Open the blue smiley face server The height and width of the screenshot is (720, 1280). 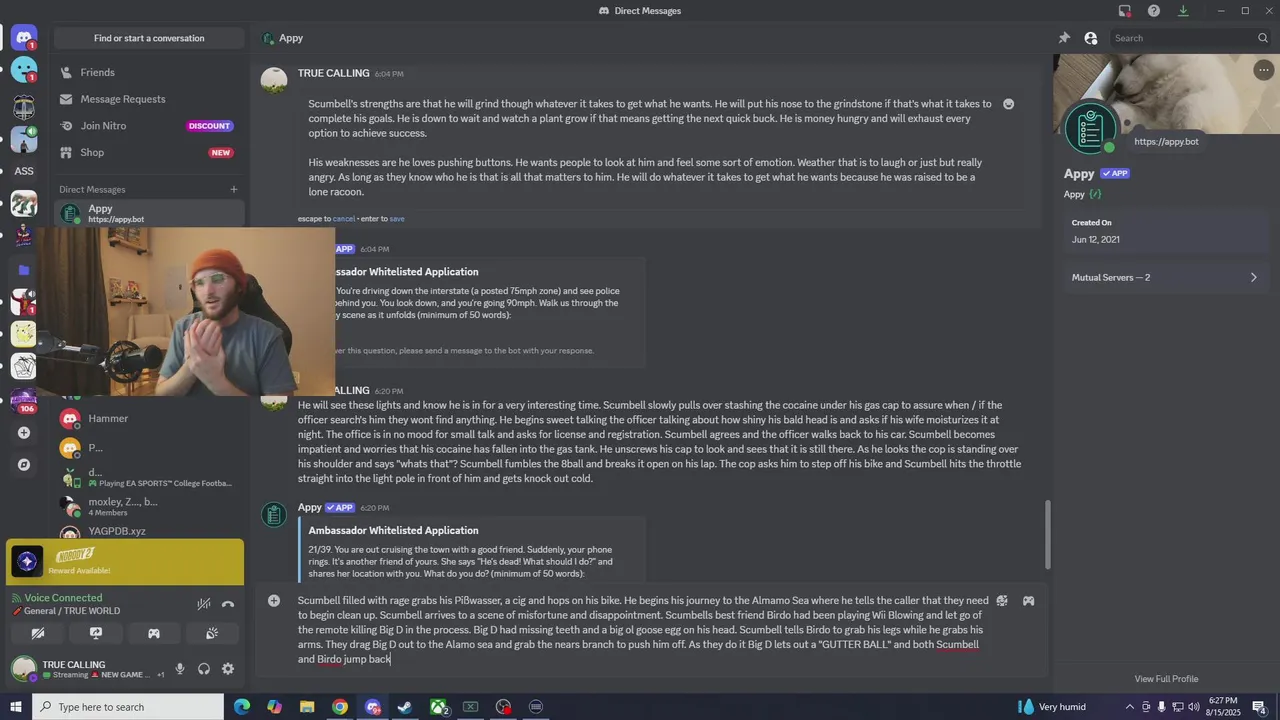24,70
